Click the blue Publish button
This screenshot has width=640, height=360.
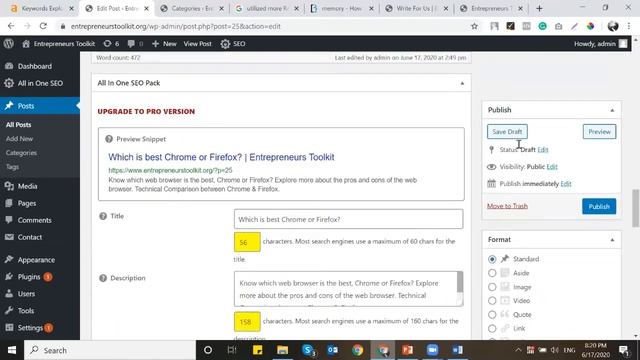click(599, 207)
